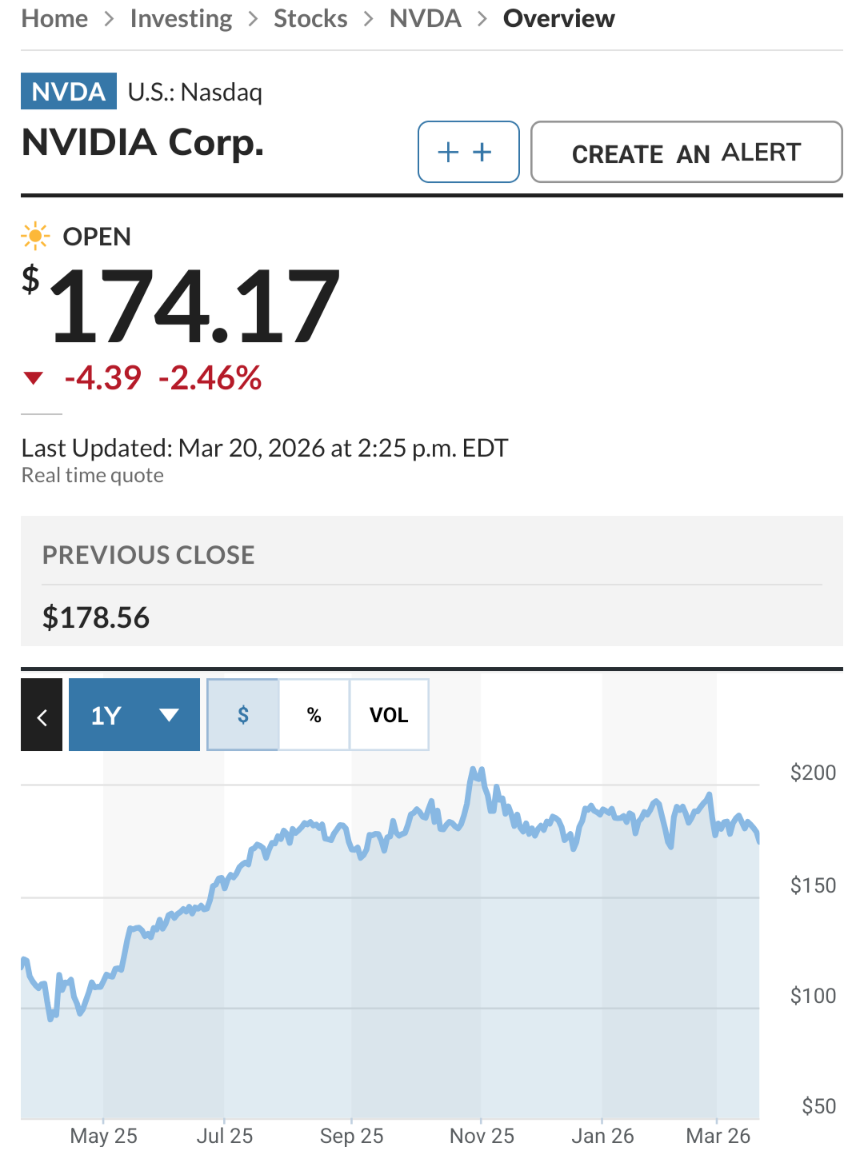Screen dimensions: 864x1172
Task: Toggle the VOL volume chart view
Action: point(389,715)
